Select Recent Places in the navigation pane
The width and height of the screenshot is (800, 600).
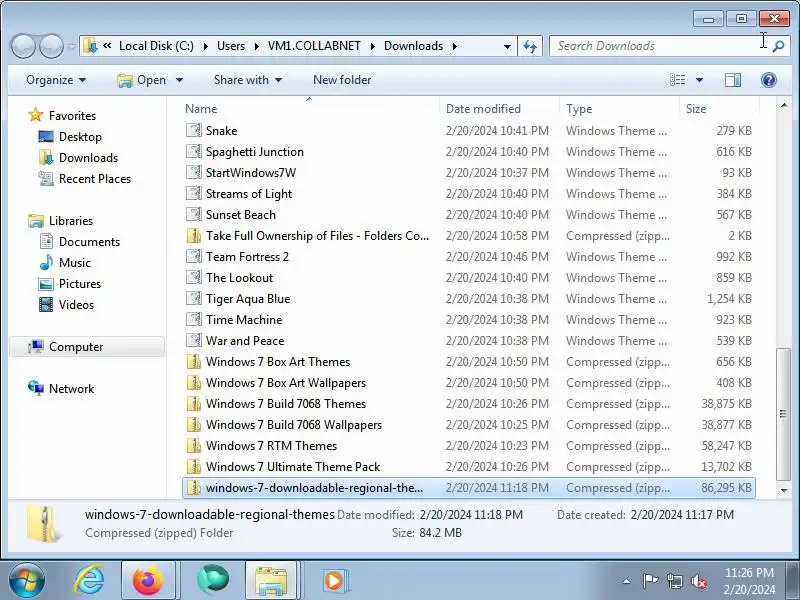coord(95,179)
